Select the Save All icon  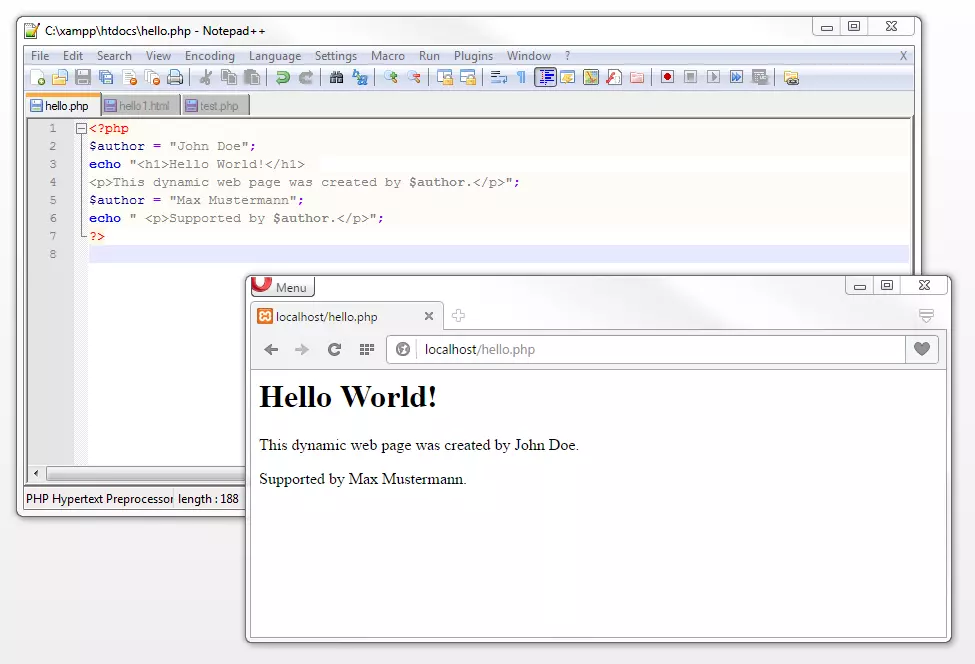point(105,77)
